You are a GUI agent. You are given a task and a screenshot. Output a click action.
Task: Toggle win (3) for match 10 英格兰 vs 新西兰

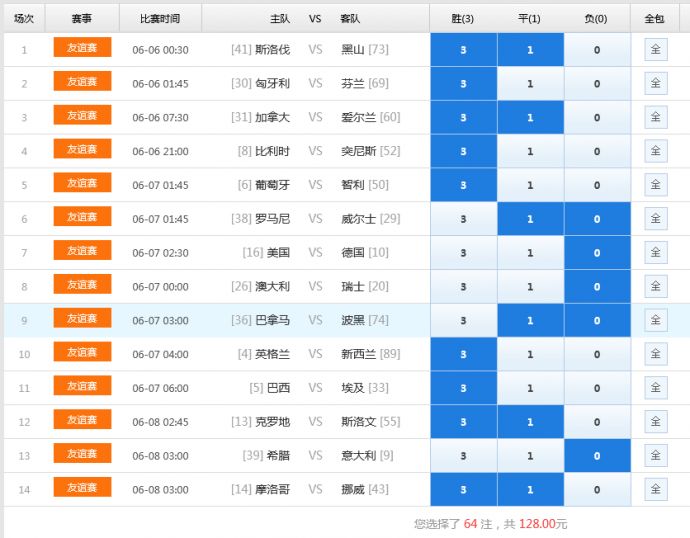click(x=463, y=355)
